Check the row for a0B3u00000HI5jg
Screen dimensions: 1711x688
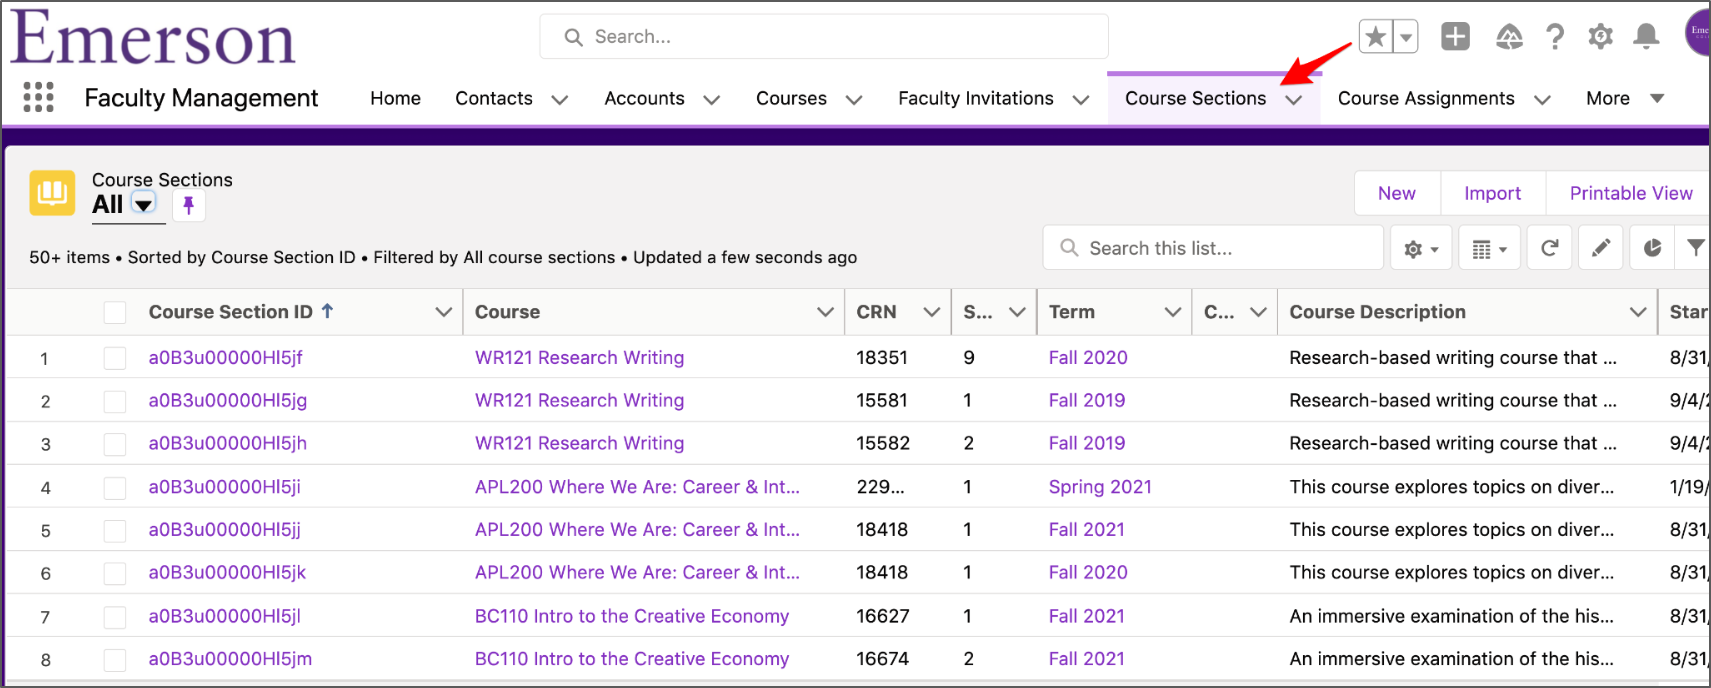[x=115, y=401]
